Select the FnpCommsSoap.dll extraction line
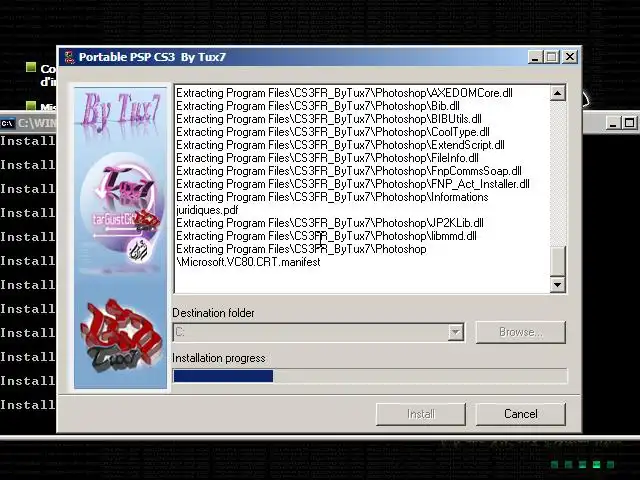The height and width of the screenshot is (480, 640). tap(349, 171)
